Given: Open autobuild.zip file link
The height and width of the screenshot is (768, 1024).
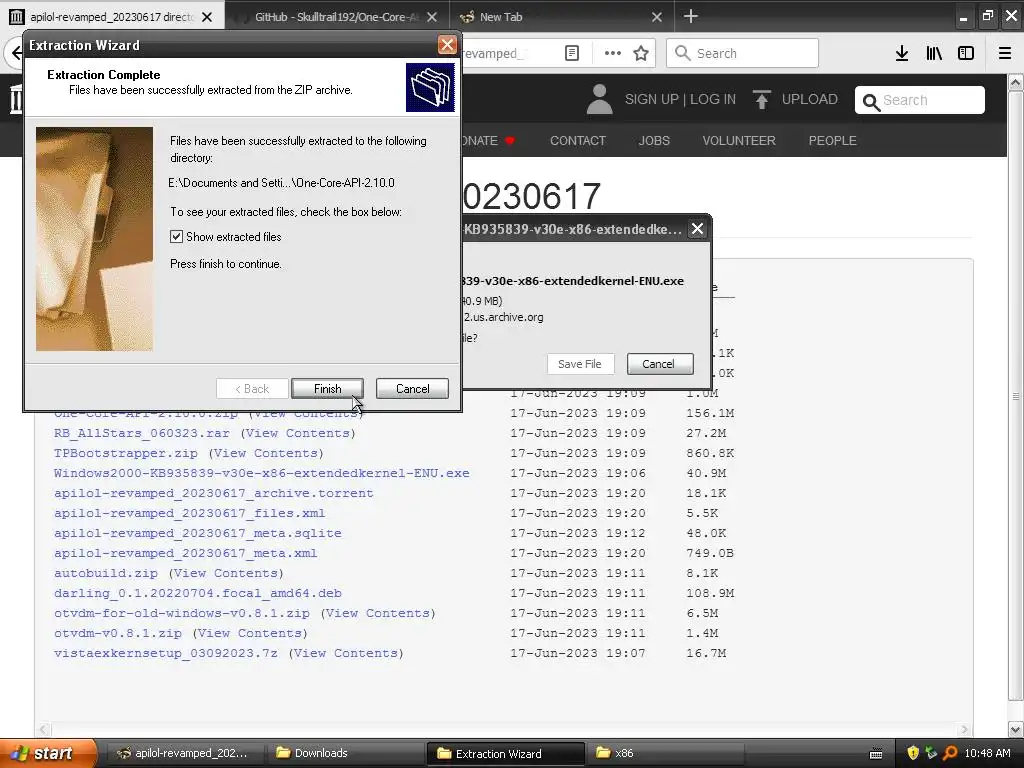Looking at the screenshot, I should coord(106,573).
